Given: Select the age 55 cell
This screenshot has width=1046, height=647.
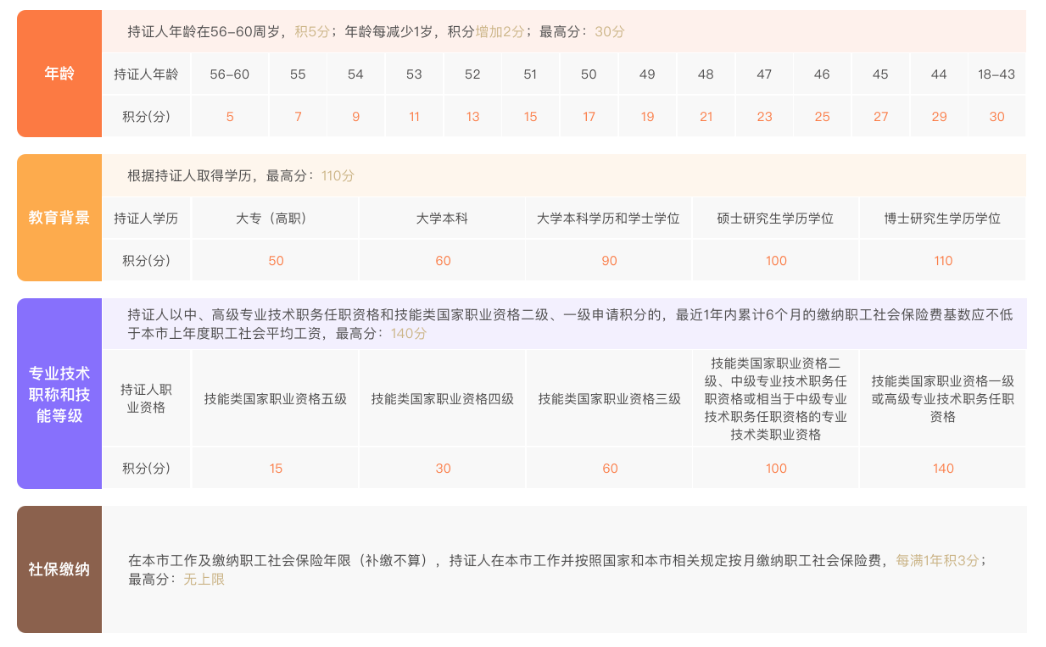Looking at the screenshot, I should click(x=298, y=74).
